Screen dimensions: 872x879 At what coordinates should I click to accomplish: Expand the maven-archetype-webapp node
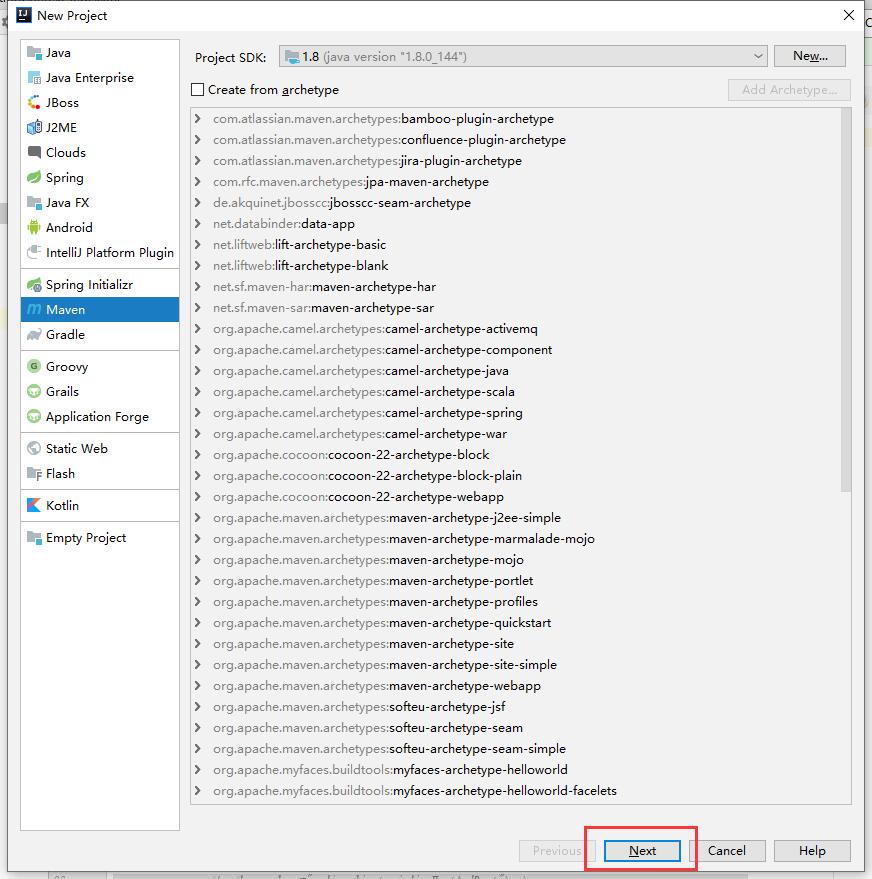point(199,686)
